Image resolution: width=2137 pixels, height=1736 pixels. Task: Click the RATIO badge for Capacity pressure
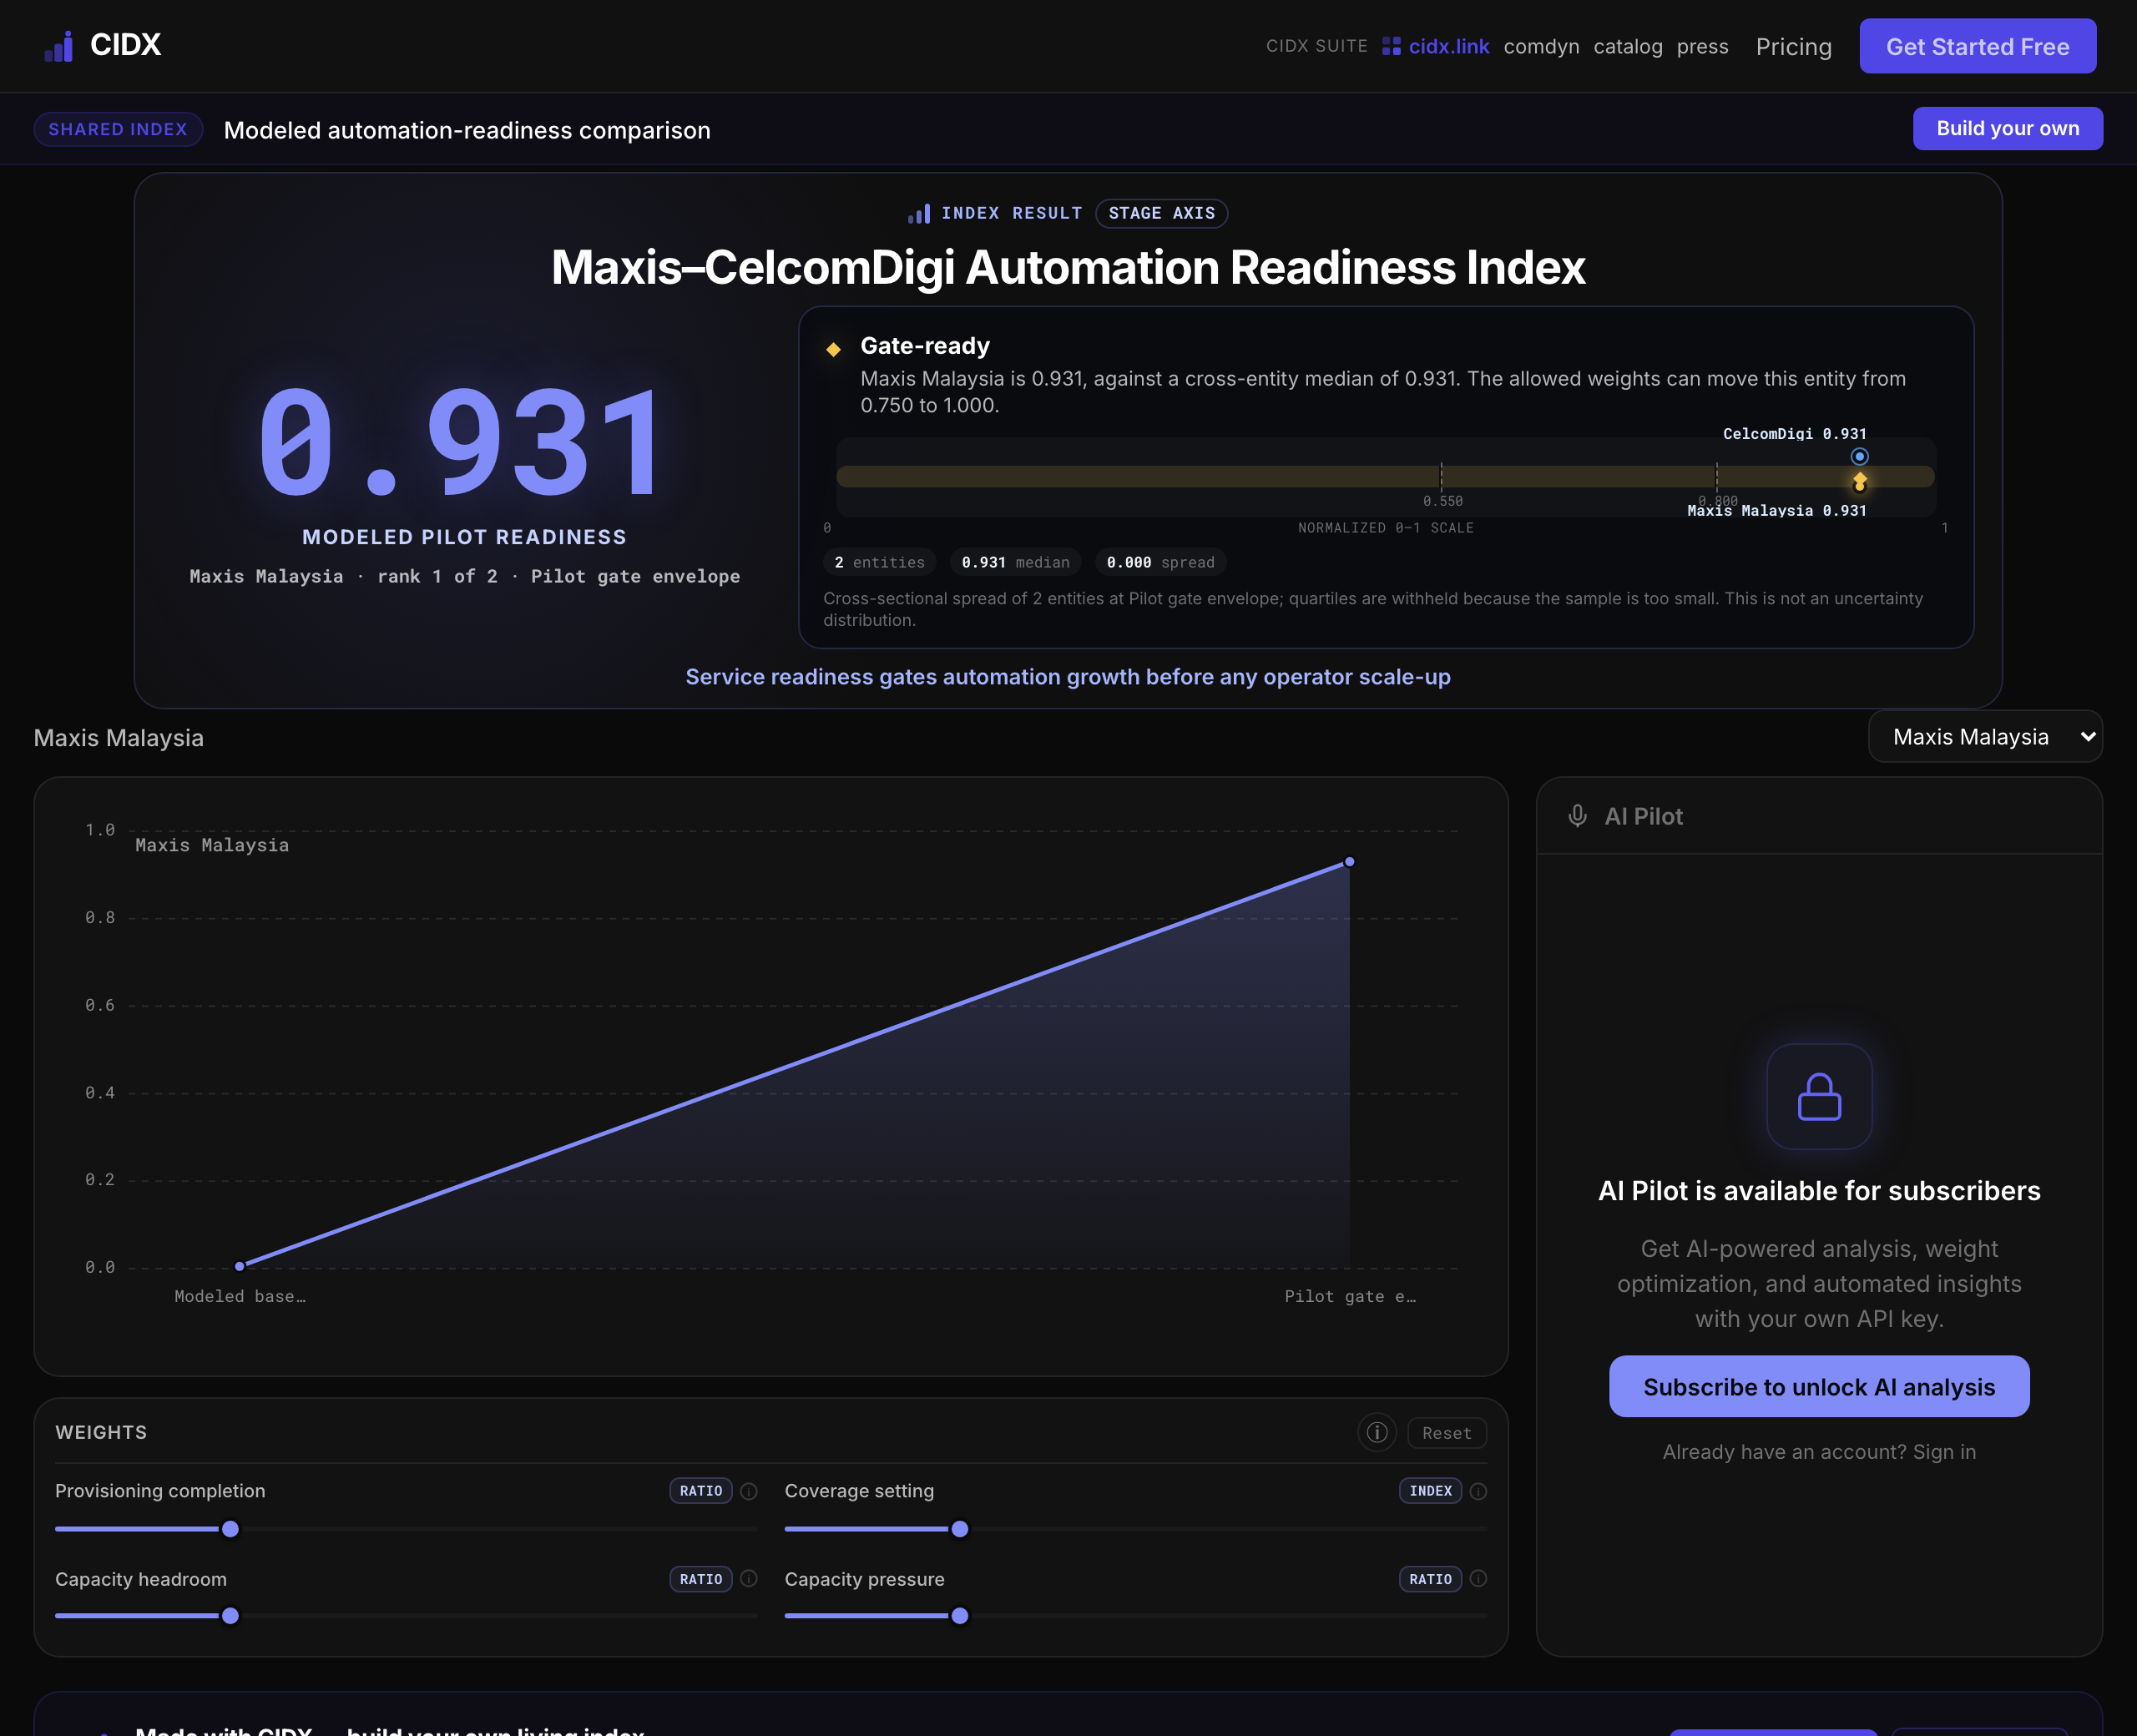pos(1430,1579)
